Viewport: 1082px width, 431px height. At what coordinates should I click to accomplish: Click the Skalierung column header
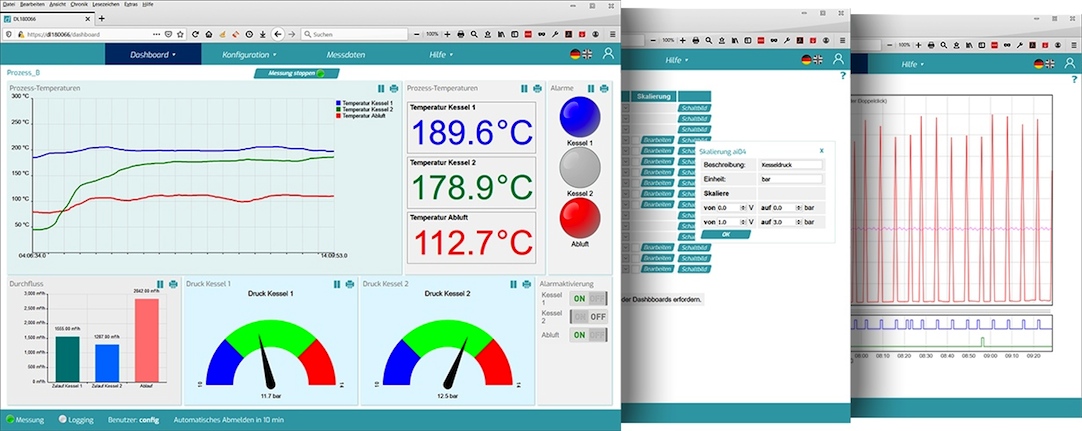point(653,97)
